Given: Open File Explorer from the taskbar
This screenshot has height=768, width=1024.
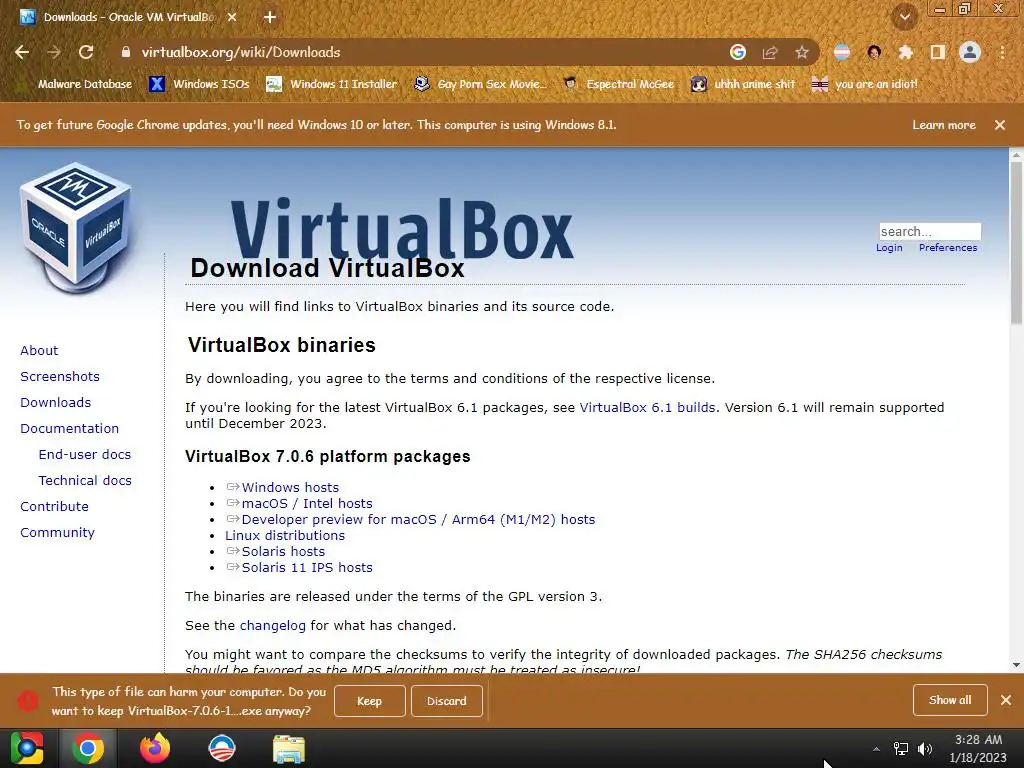Looking at the screenshot, I should 289,748.
